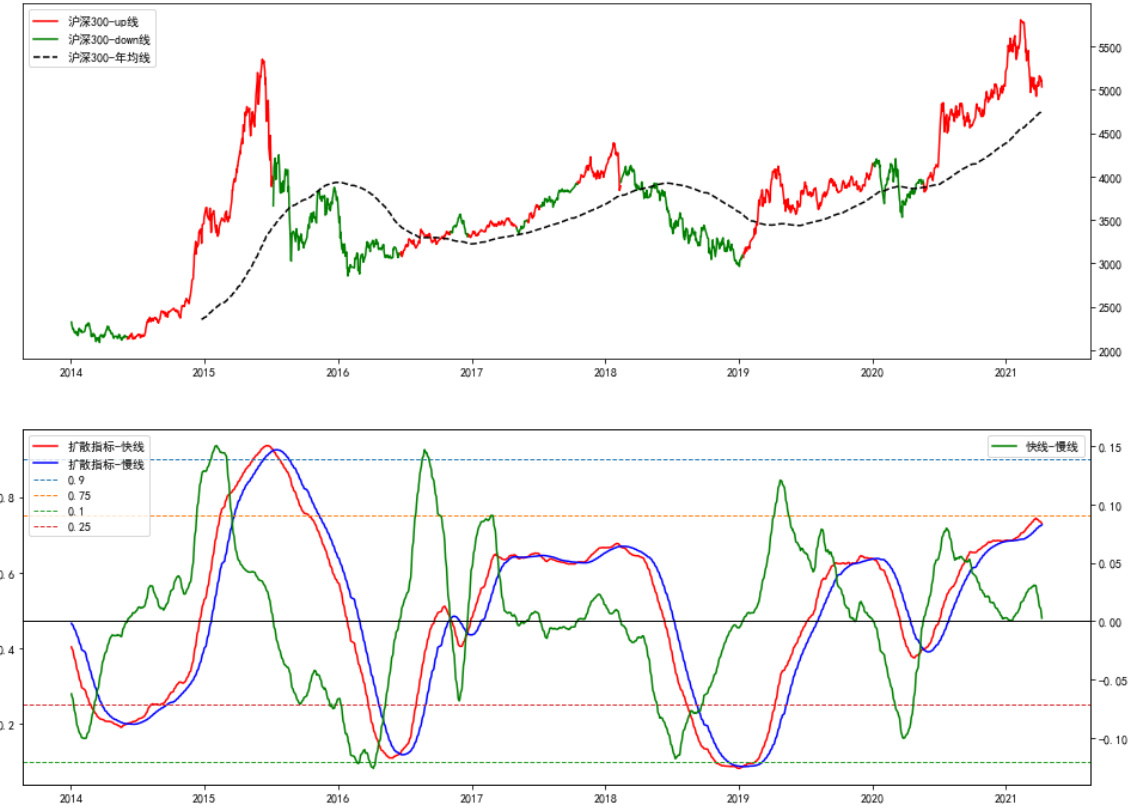1134x810 pixels.
Task: Click the 扩散指标-快线 legend label
Action: [105, 446]
